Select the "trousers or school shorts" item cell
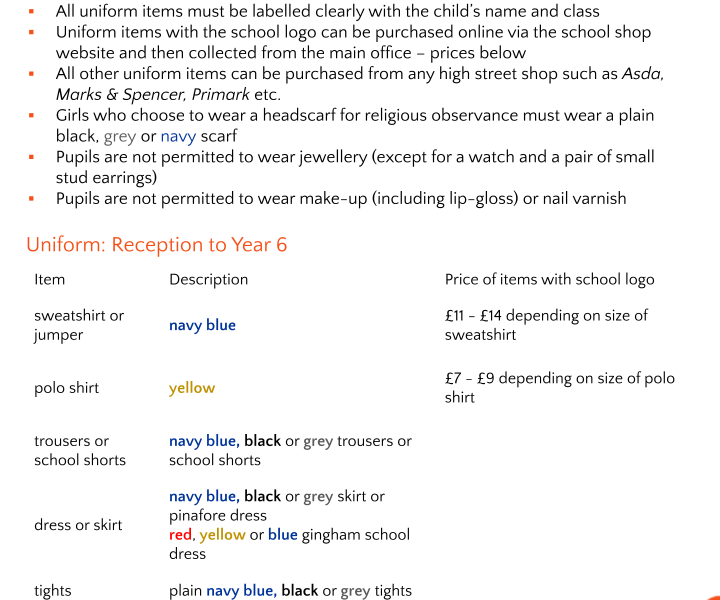Screen dimensions: 720x600 [80, 450]
